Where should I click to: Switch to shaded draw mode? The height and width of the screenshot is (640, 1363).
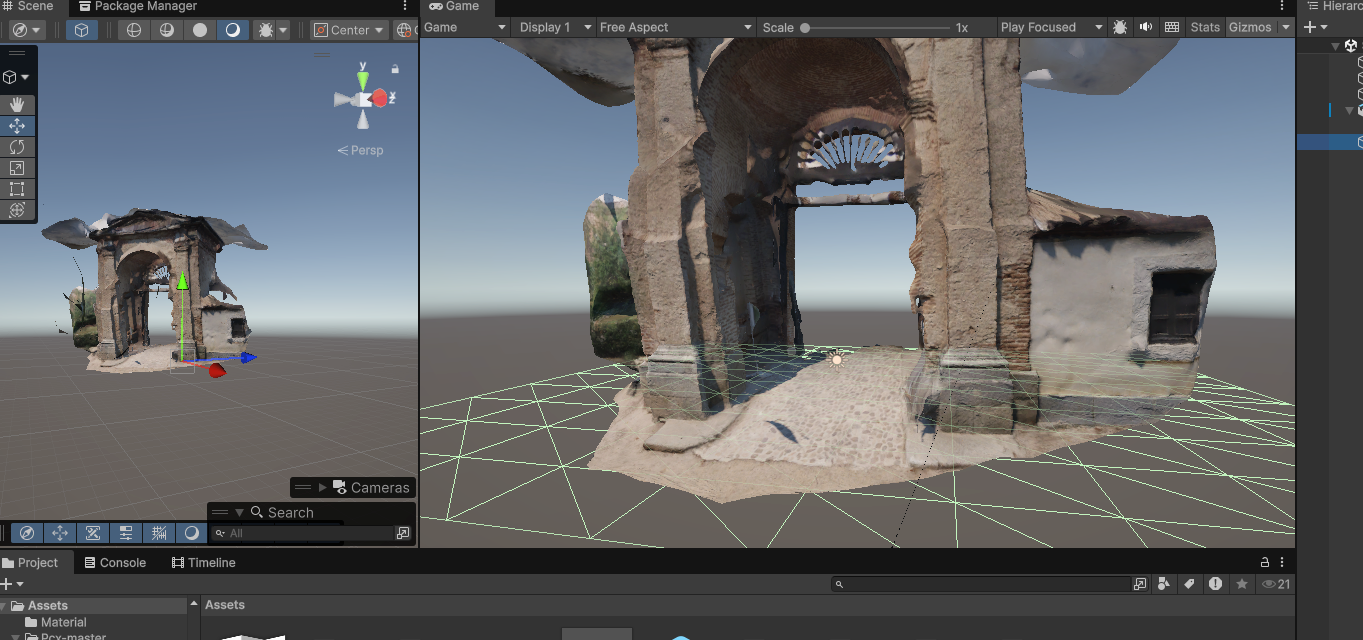pos(233,30)
